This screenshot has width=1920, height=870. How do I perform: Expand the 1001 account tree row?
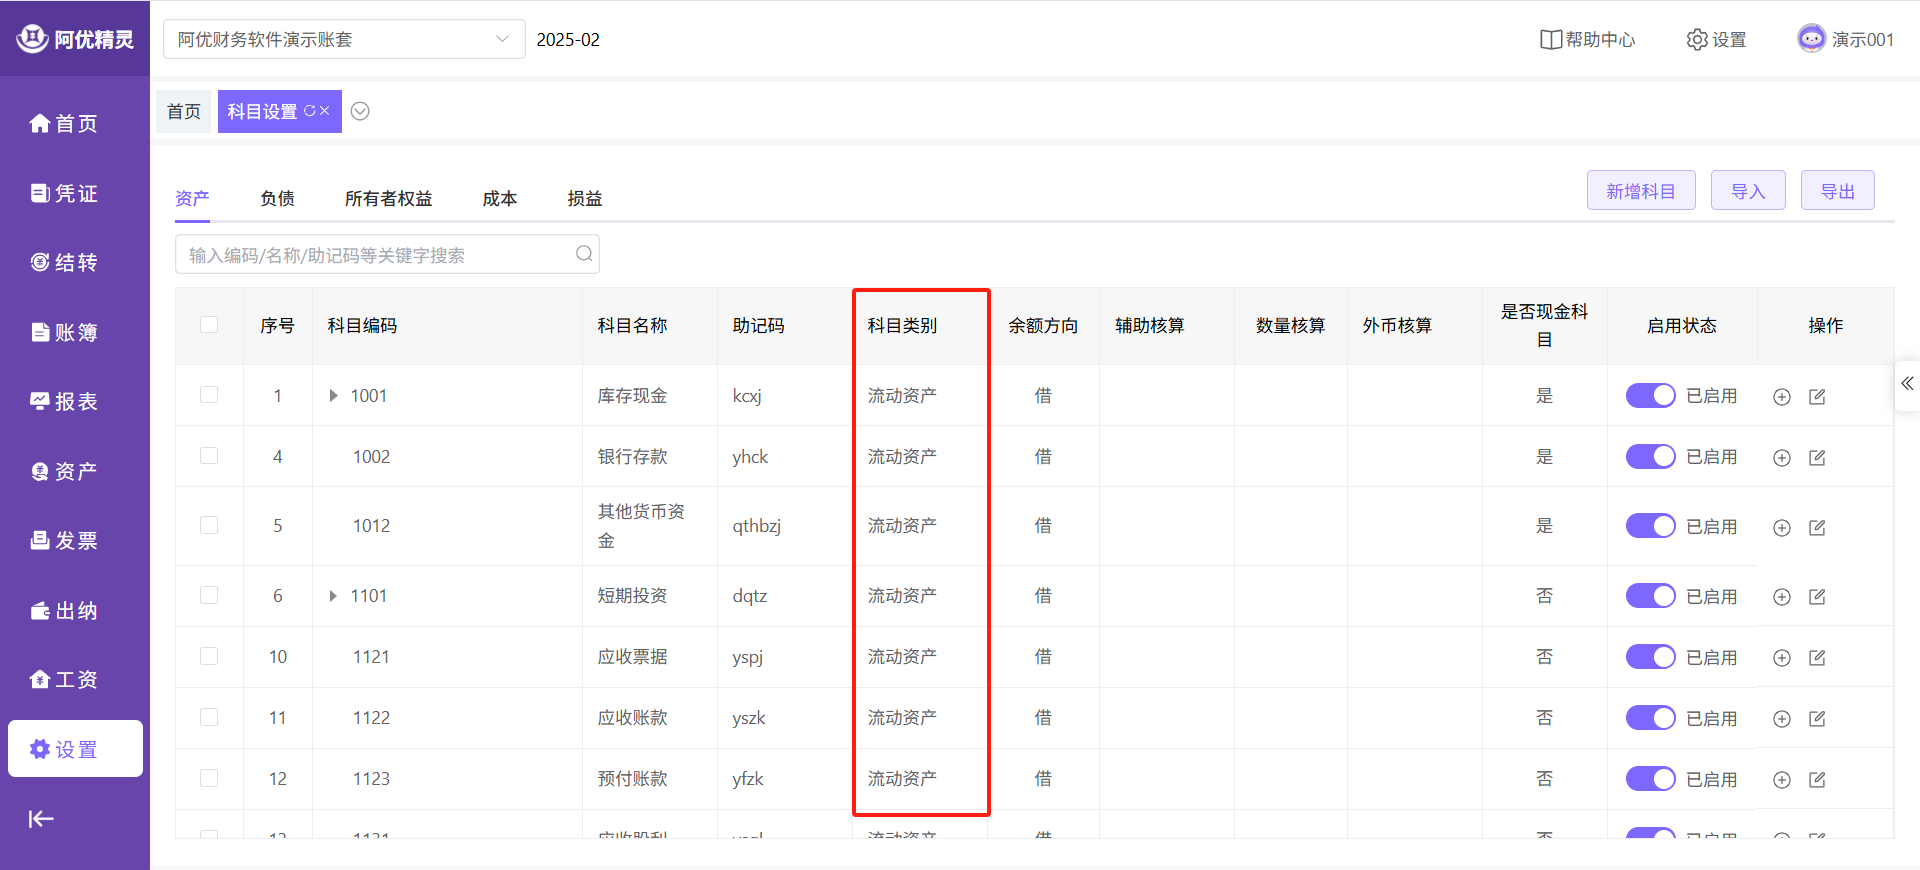334,396
